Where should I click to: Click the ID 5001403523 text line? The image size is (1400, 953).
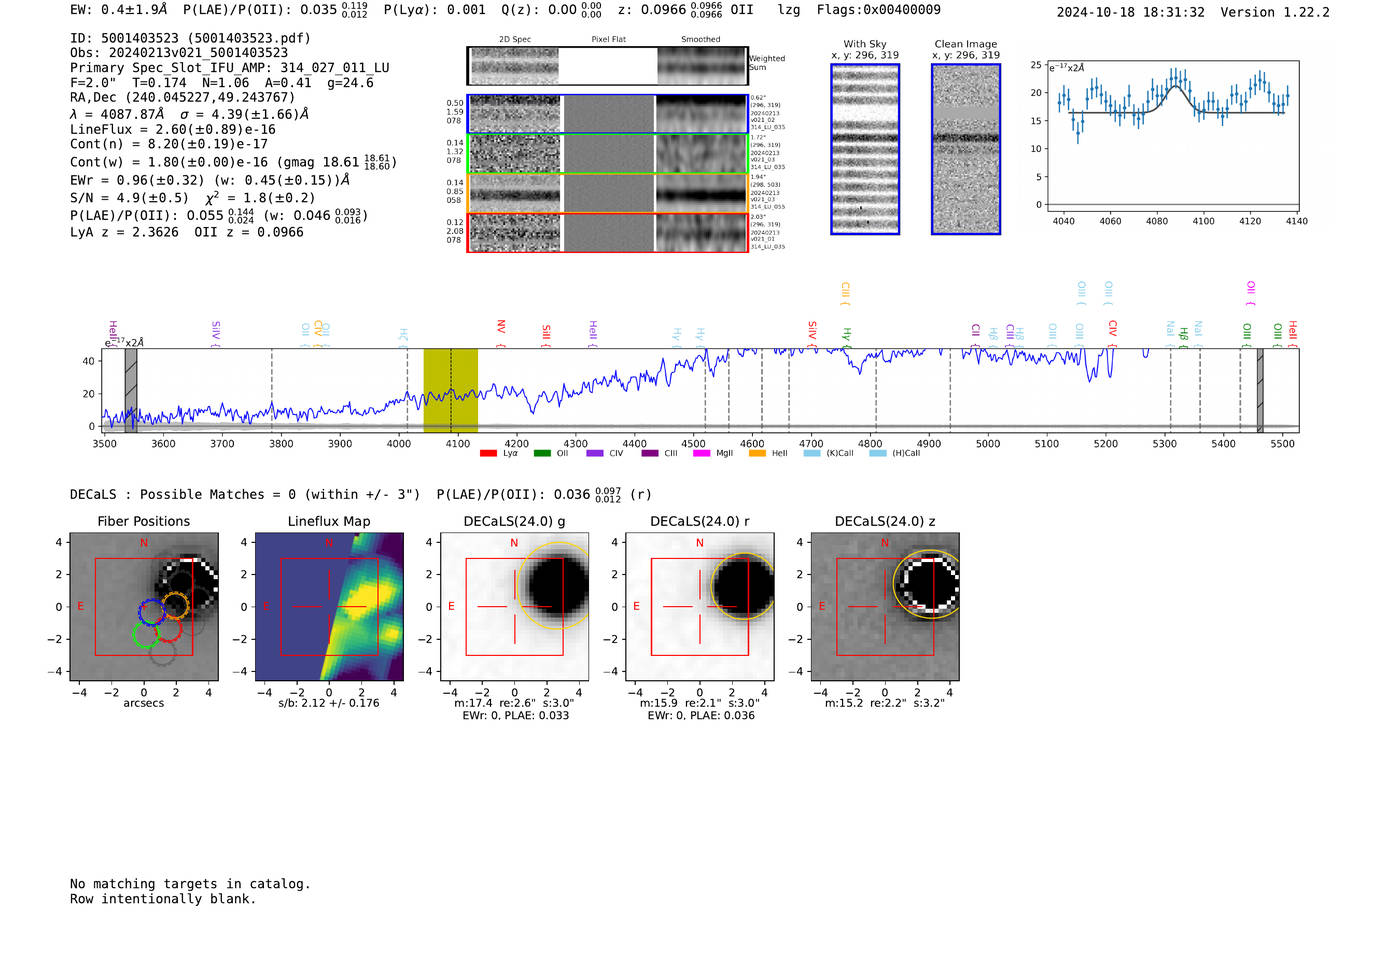point(190,38)
